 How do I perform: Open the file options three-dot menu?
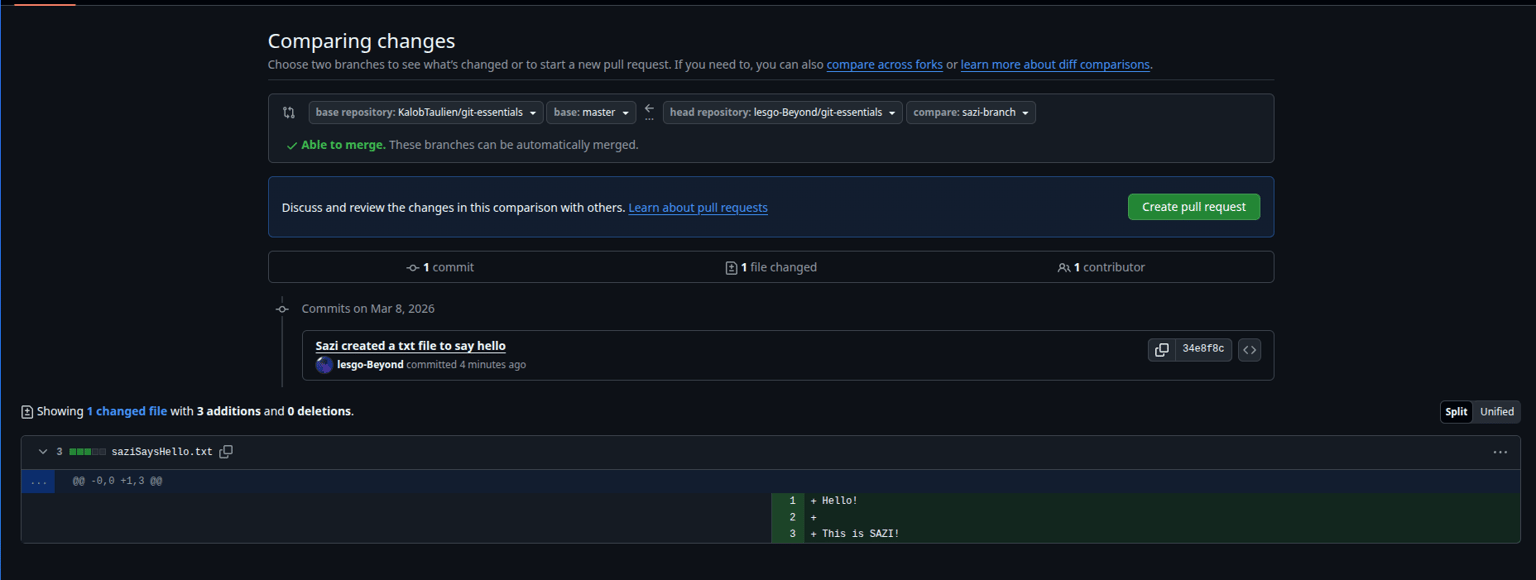(1500, 452)
